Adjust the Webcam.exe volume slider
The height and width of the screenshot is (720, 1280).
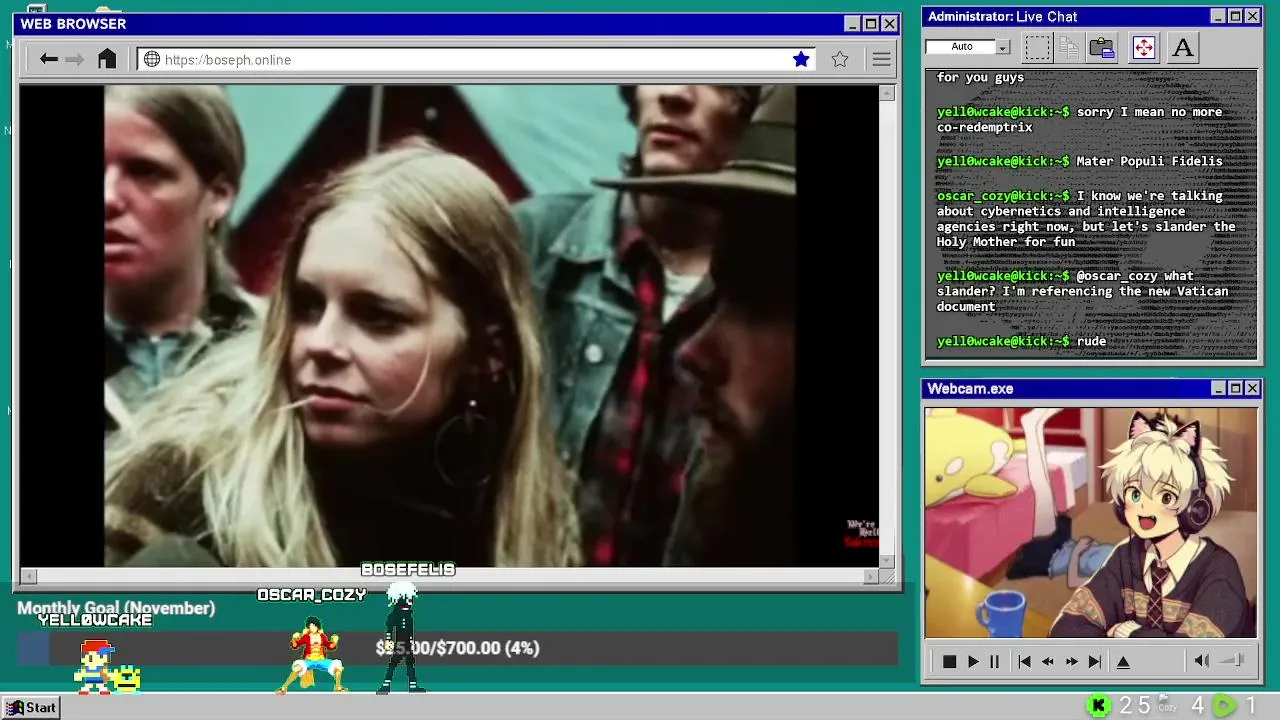tap(1233, 661)
